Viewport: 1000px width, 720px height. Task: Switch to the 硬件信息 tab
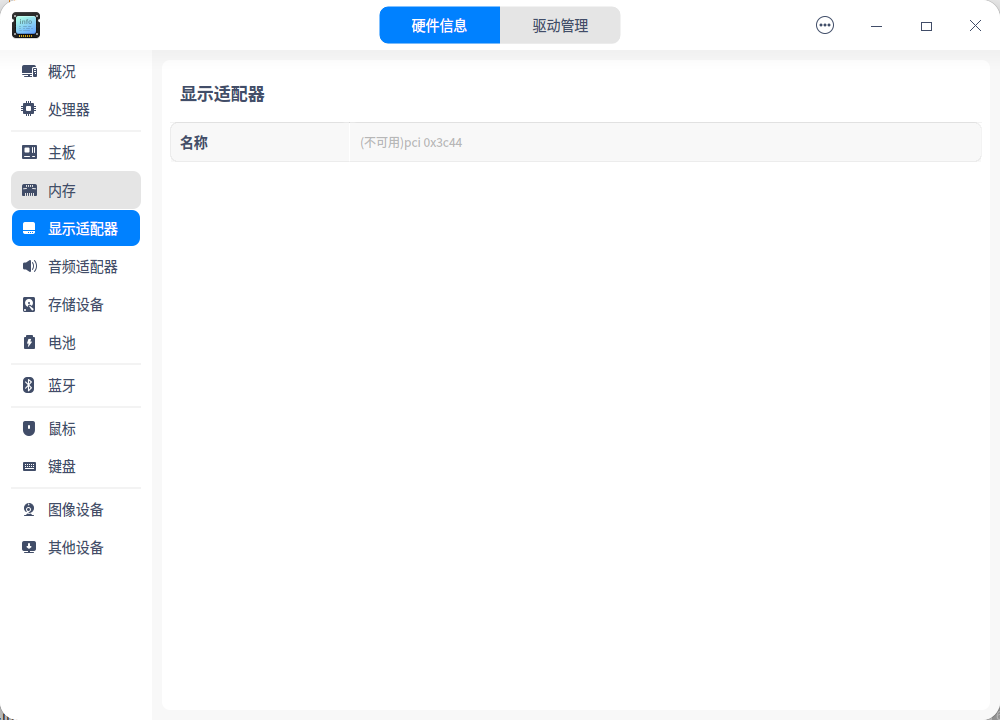click(x=440, y=24)
